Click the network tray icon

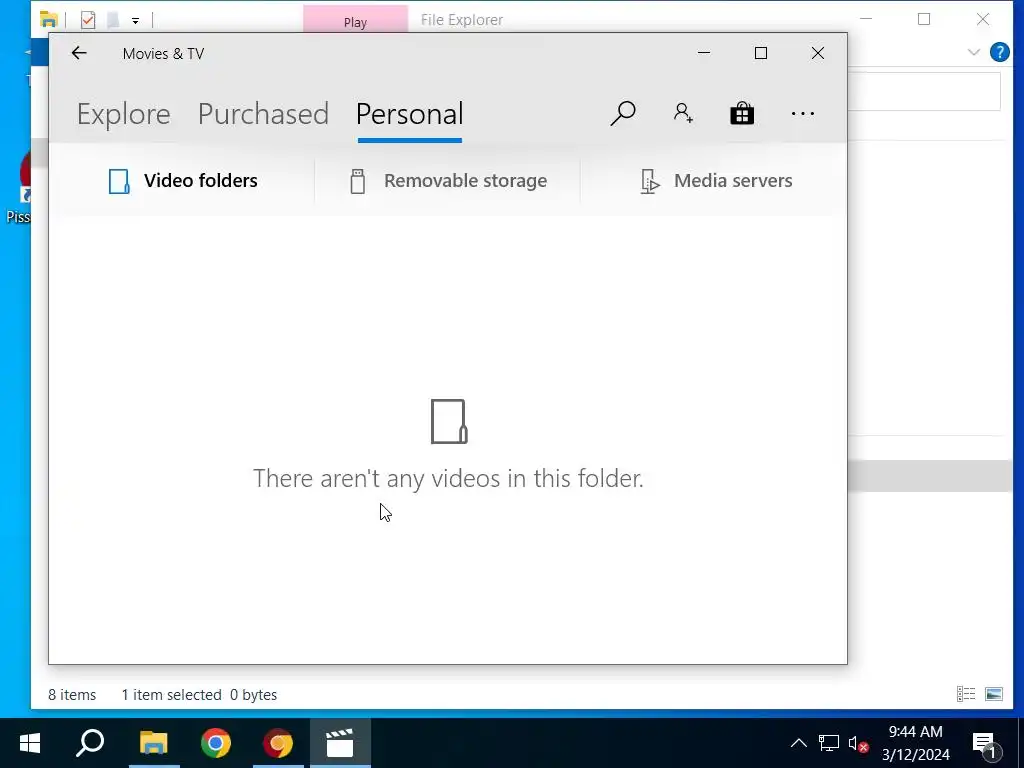point(829,743)
